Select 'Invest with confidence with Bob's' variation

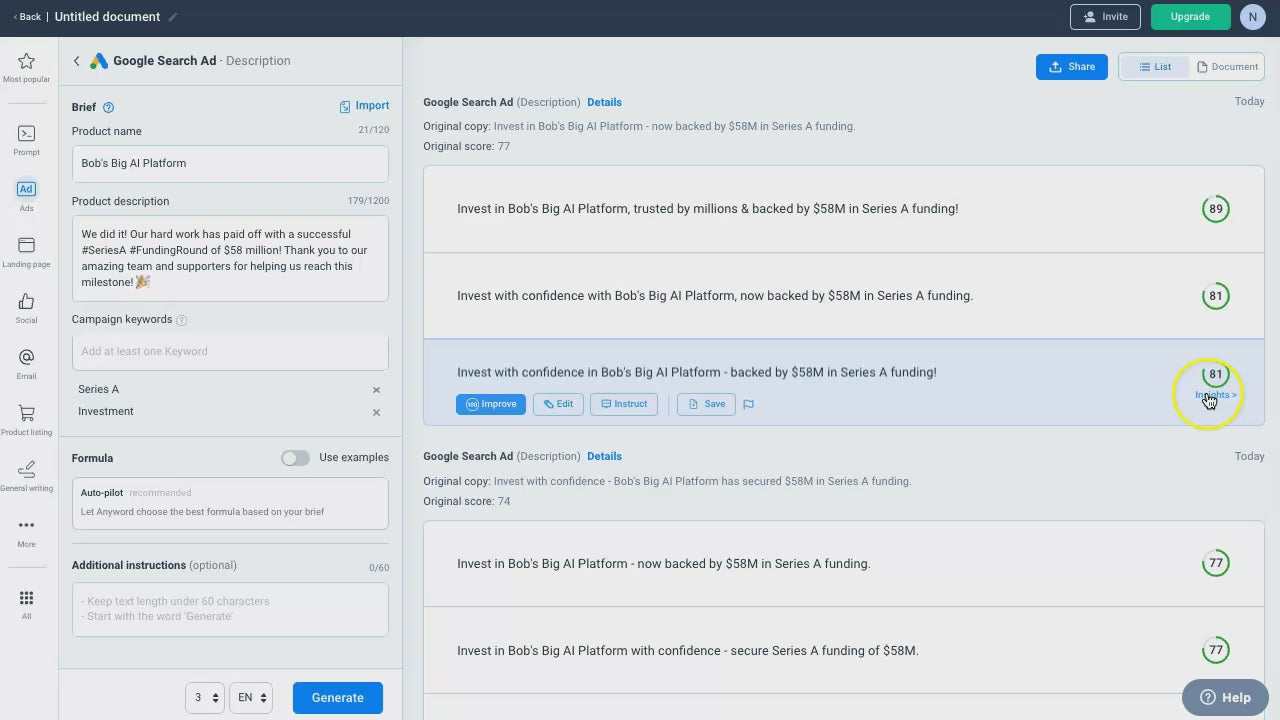[844, 296]
